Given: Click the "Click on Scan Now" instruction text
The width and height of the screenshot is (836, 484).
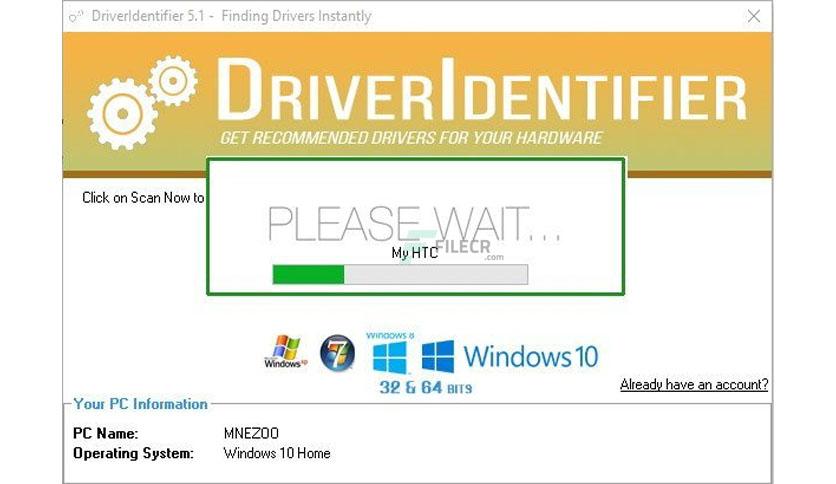Looking at the screenshot, I should (143, 198).
